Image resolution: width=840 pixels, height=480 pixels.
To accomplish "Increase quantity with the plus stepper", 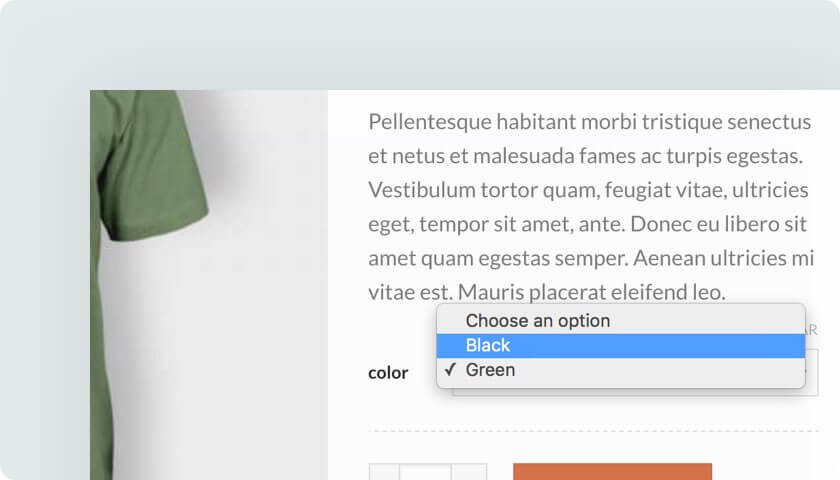I will pos(469,472).
